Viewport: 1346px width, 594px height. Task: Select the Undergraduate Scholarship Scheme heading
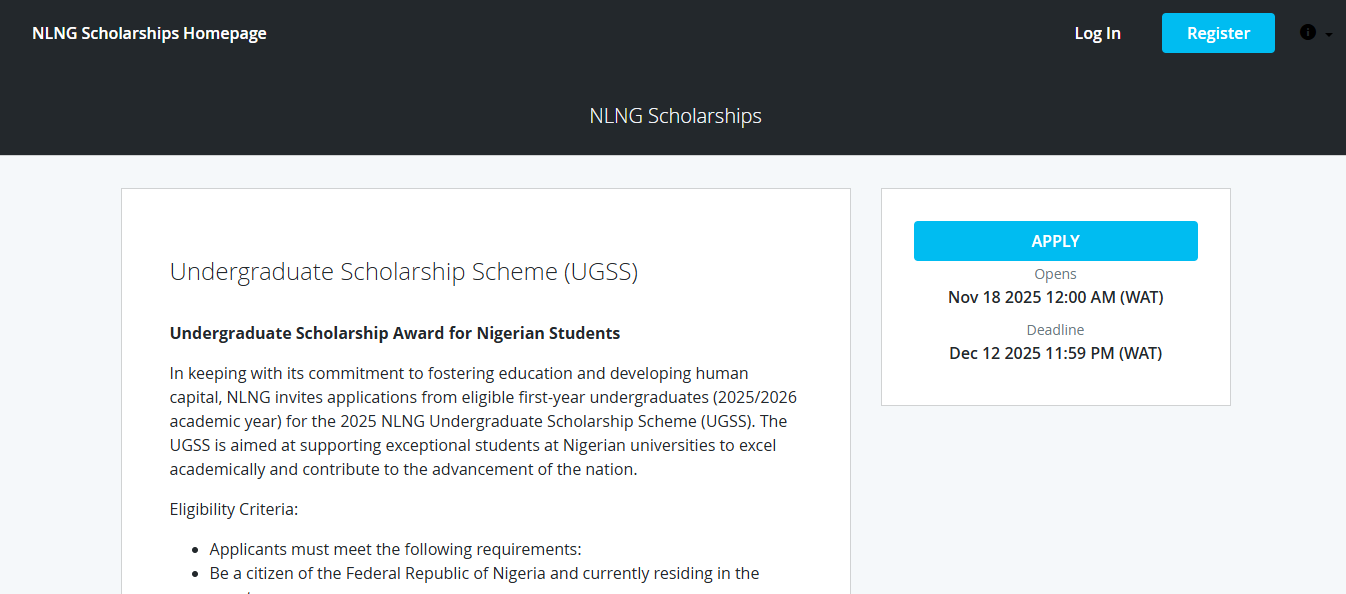(x=403, y=271)
